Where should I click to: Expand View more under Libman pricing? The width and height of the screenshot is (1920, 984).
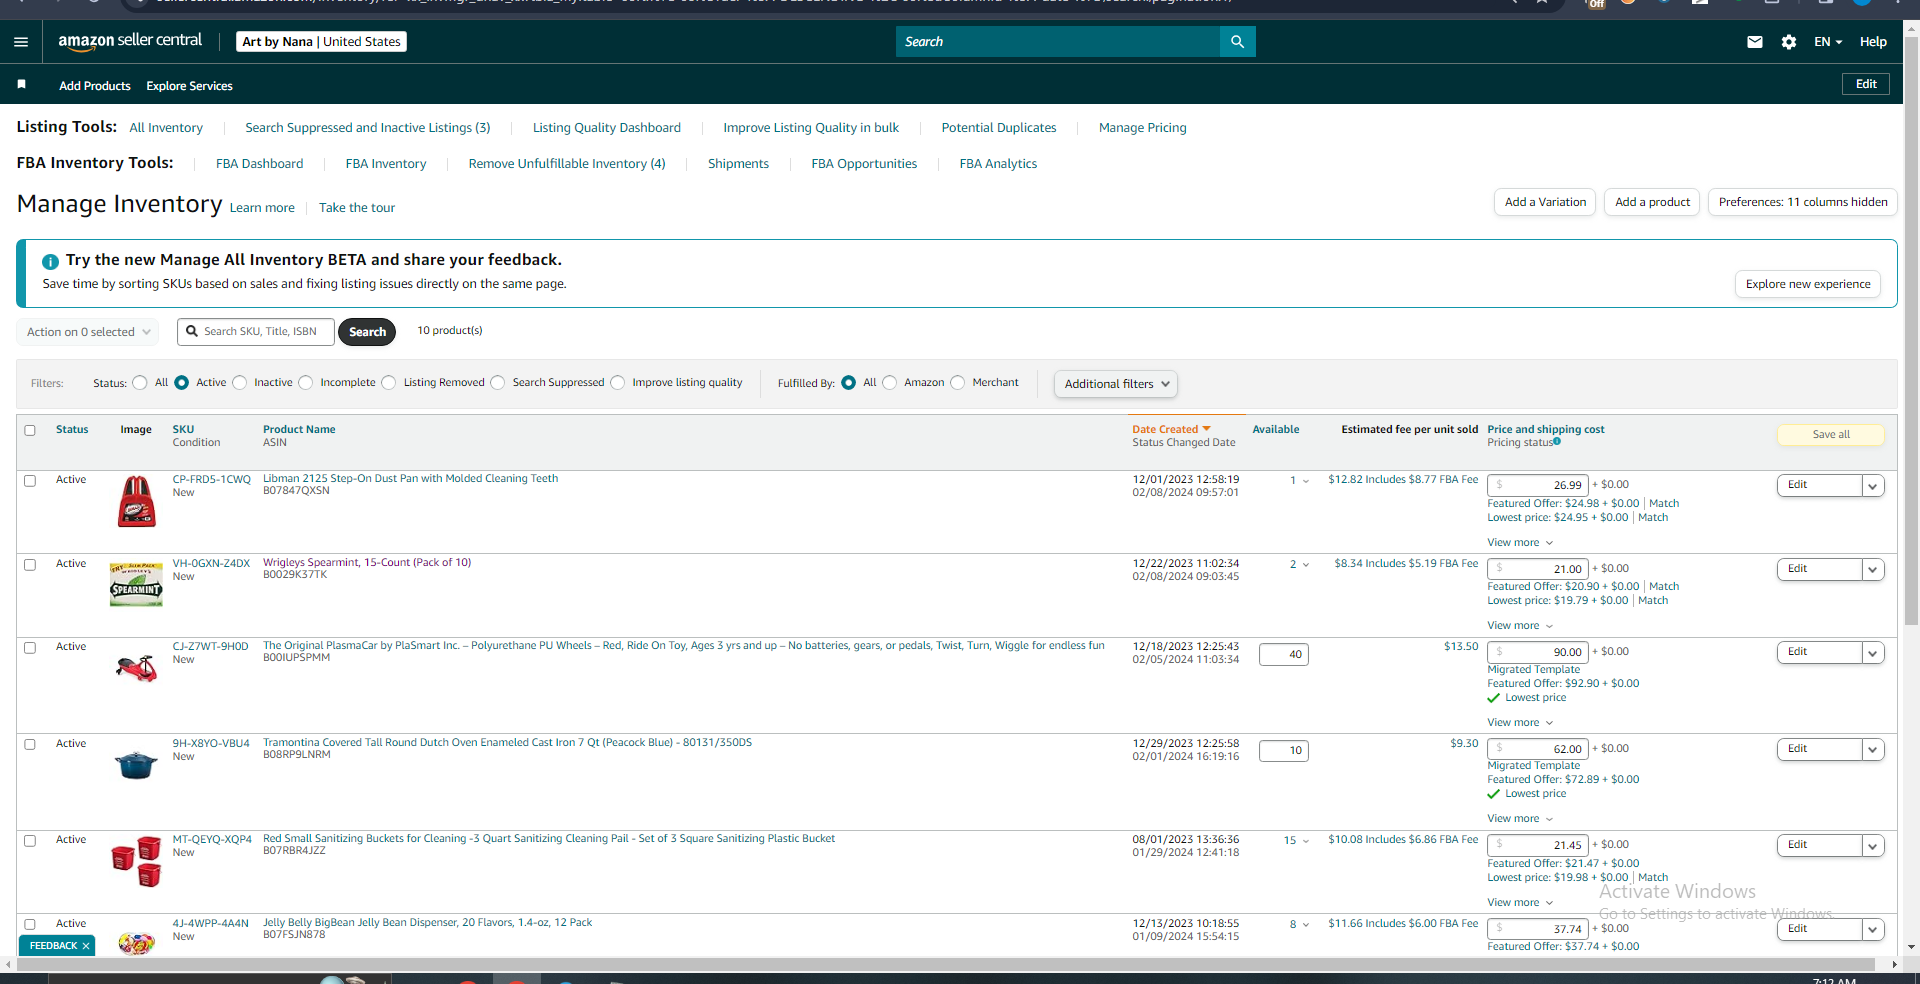coord(1520,543)
